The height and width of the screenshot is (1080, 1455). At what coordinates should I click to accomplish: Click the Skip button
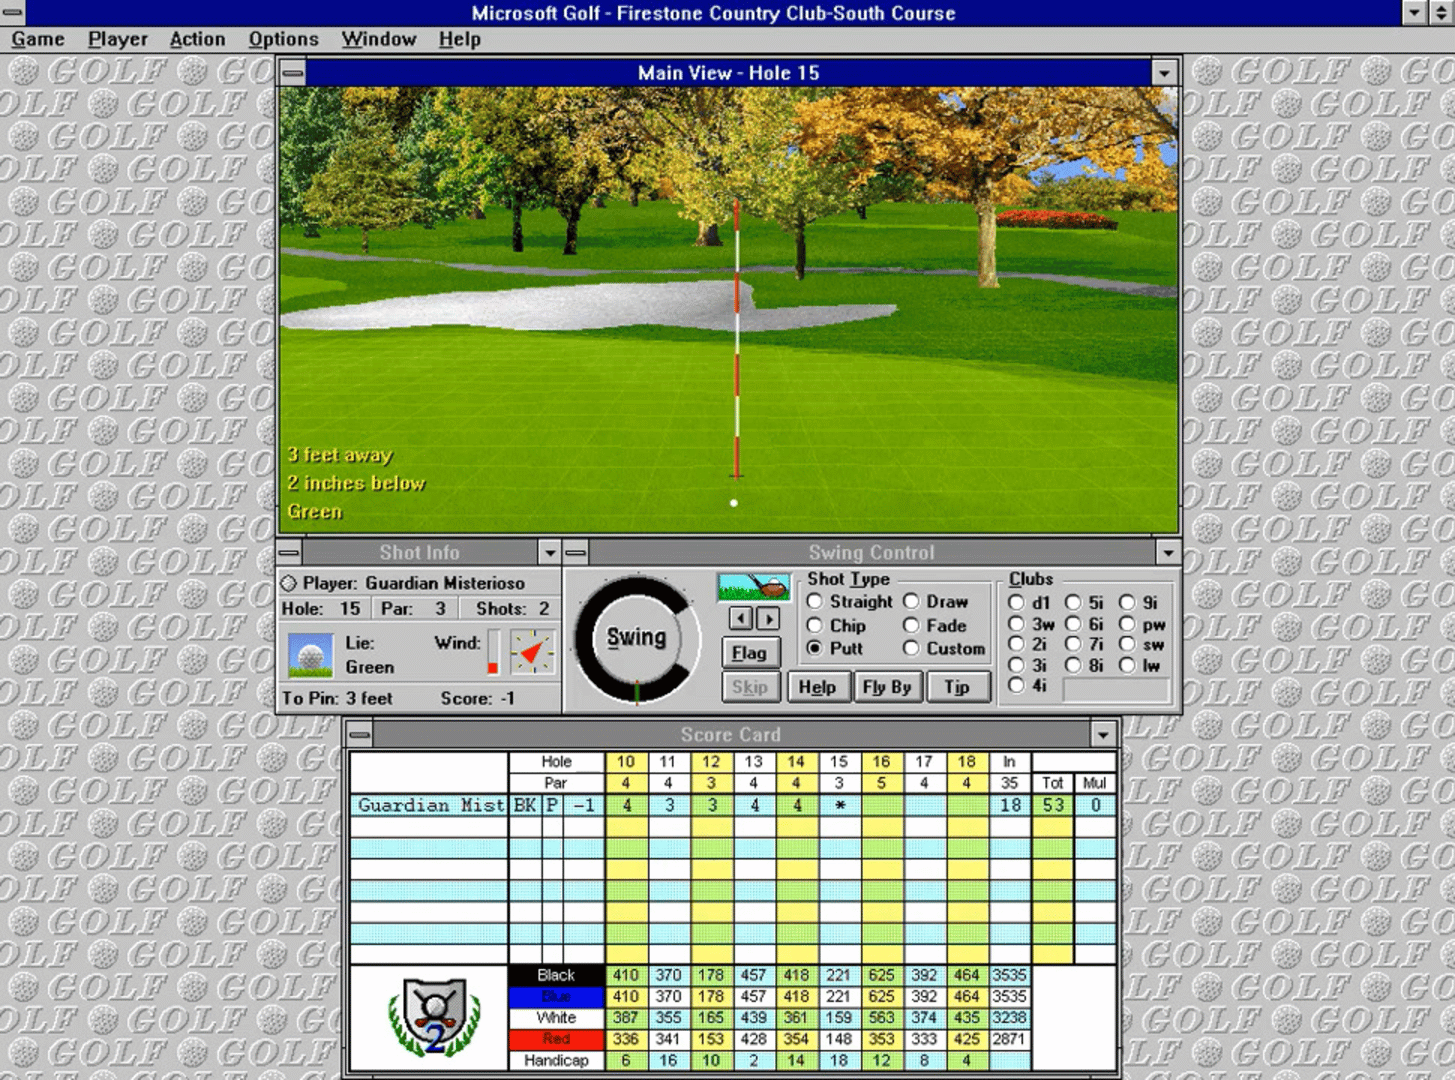click(749, 687)
